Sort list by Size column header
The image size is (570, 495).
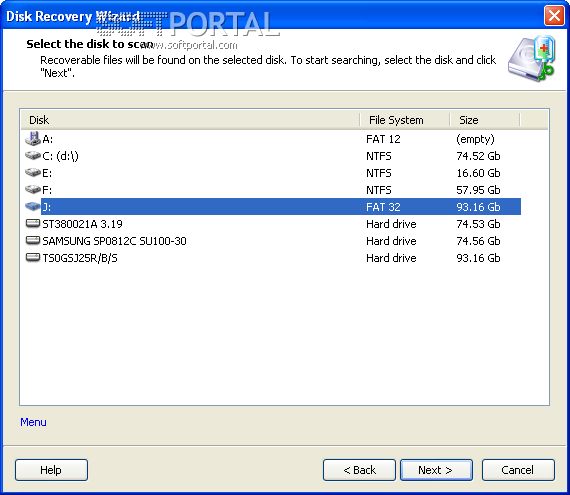[485, 120]
